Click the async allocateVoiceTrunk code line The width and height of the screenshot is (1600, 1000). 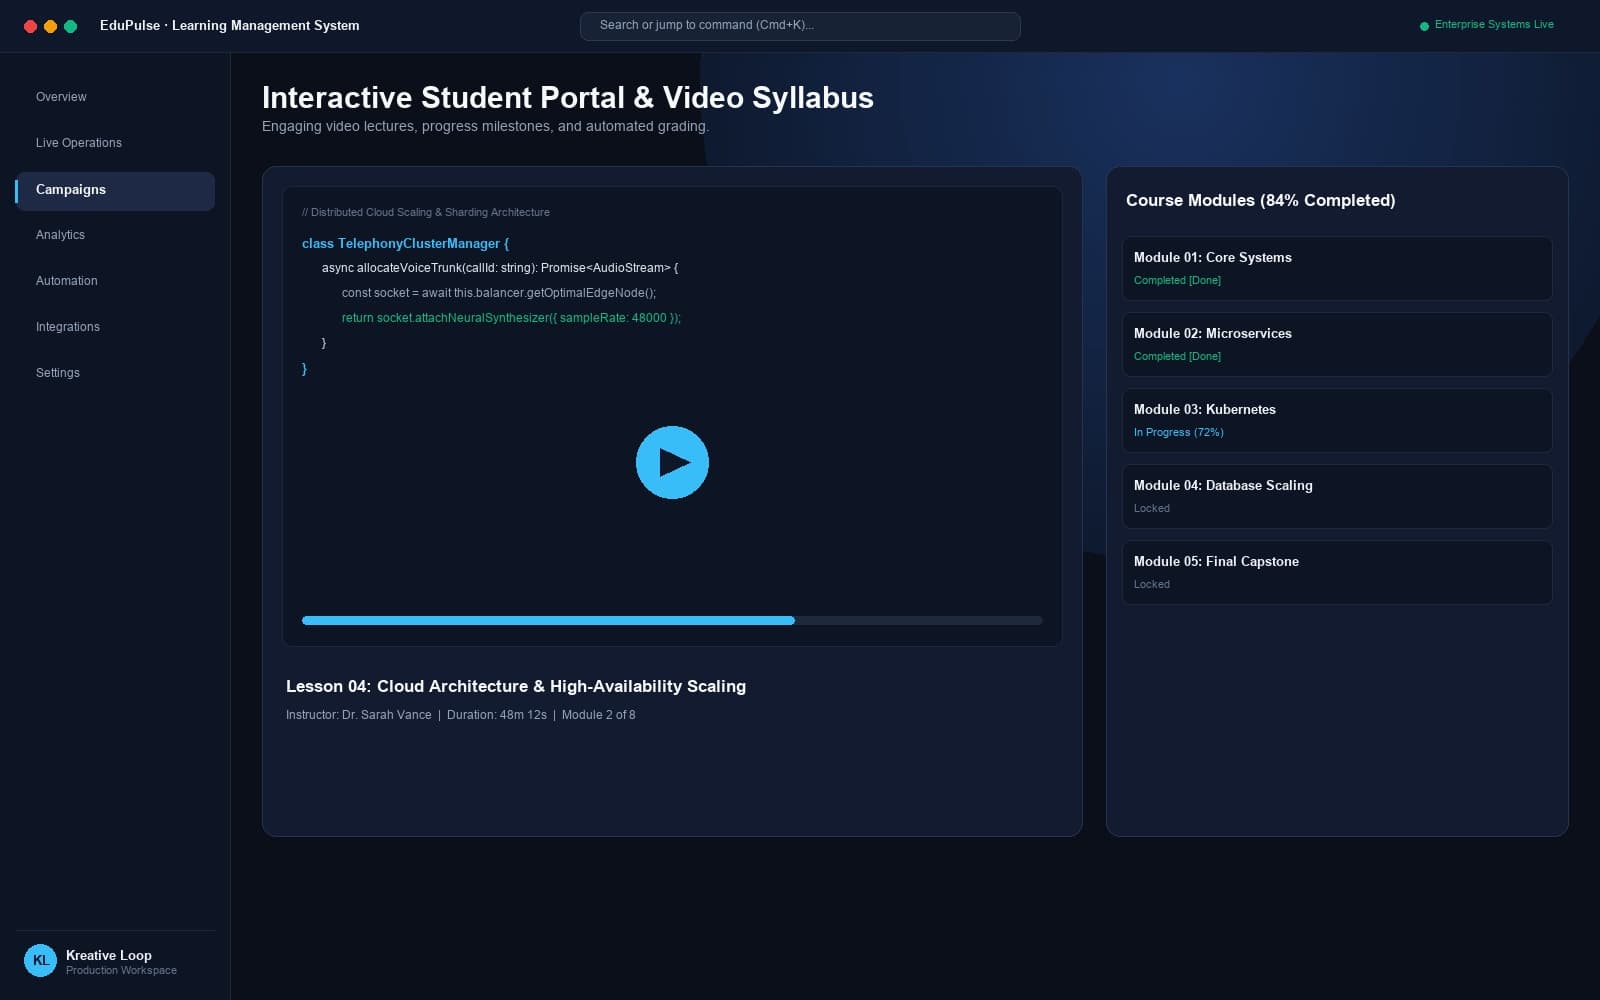[x=500, y=268]
